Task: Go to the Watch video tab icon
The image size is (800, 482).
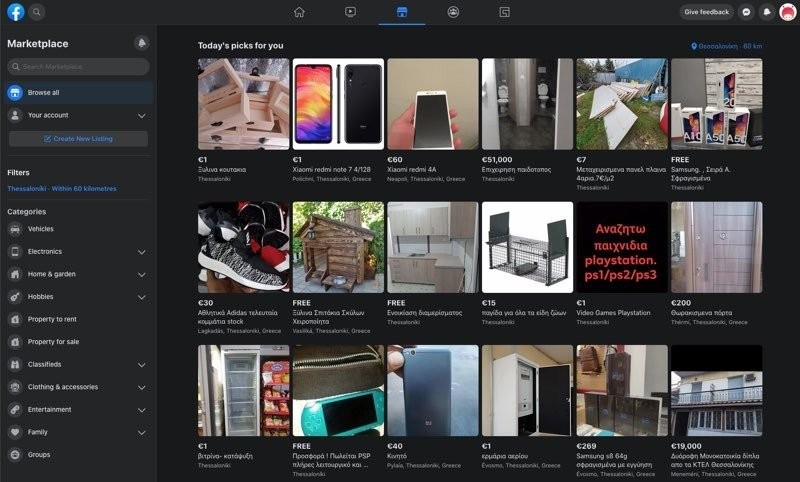Action: tap(351, 12)
